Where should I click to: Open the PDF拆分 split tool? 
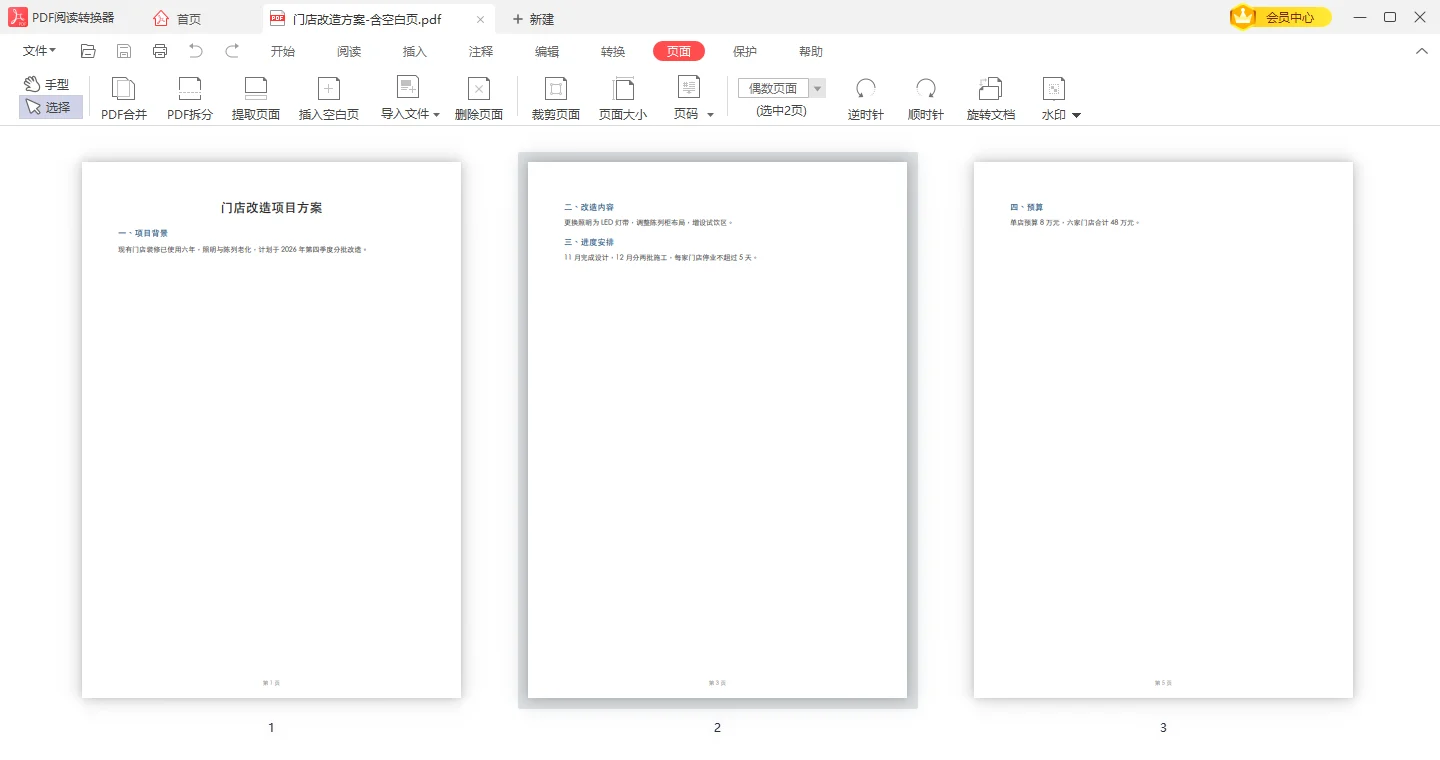pyautogui.click(x=190, y=89)
